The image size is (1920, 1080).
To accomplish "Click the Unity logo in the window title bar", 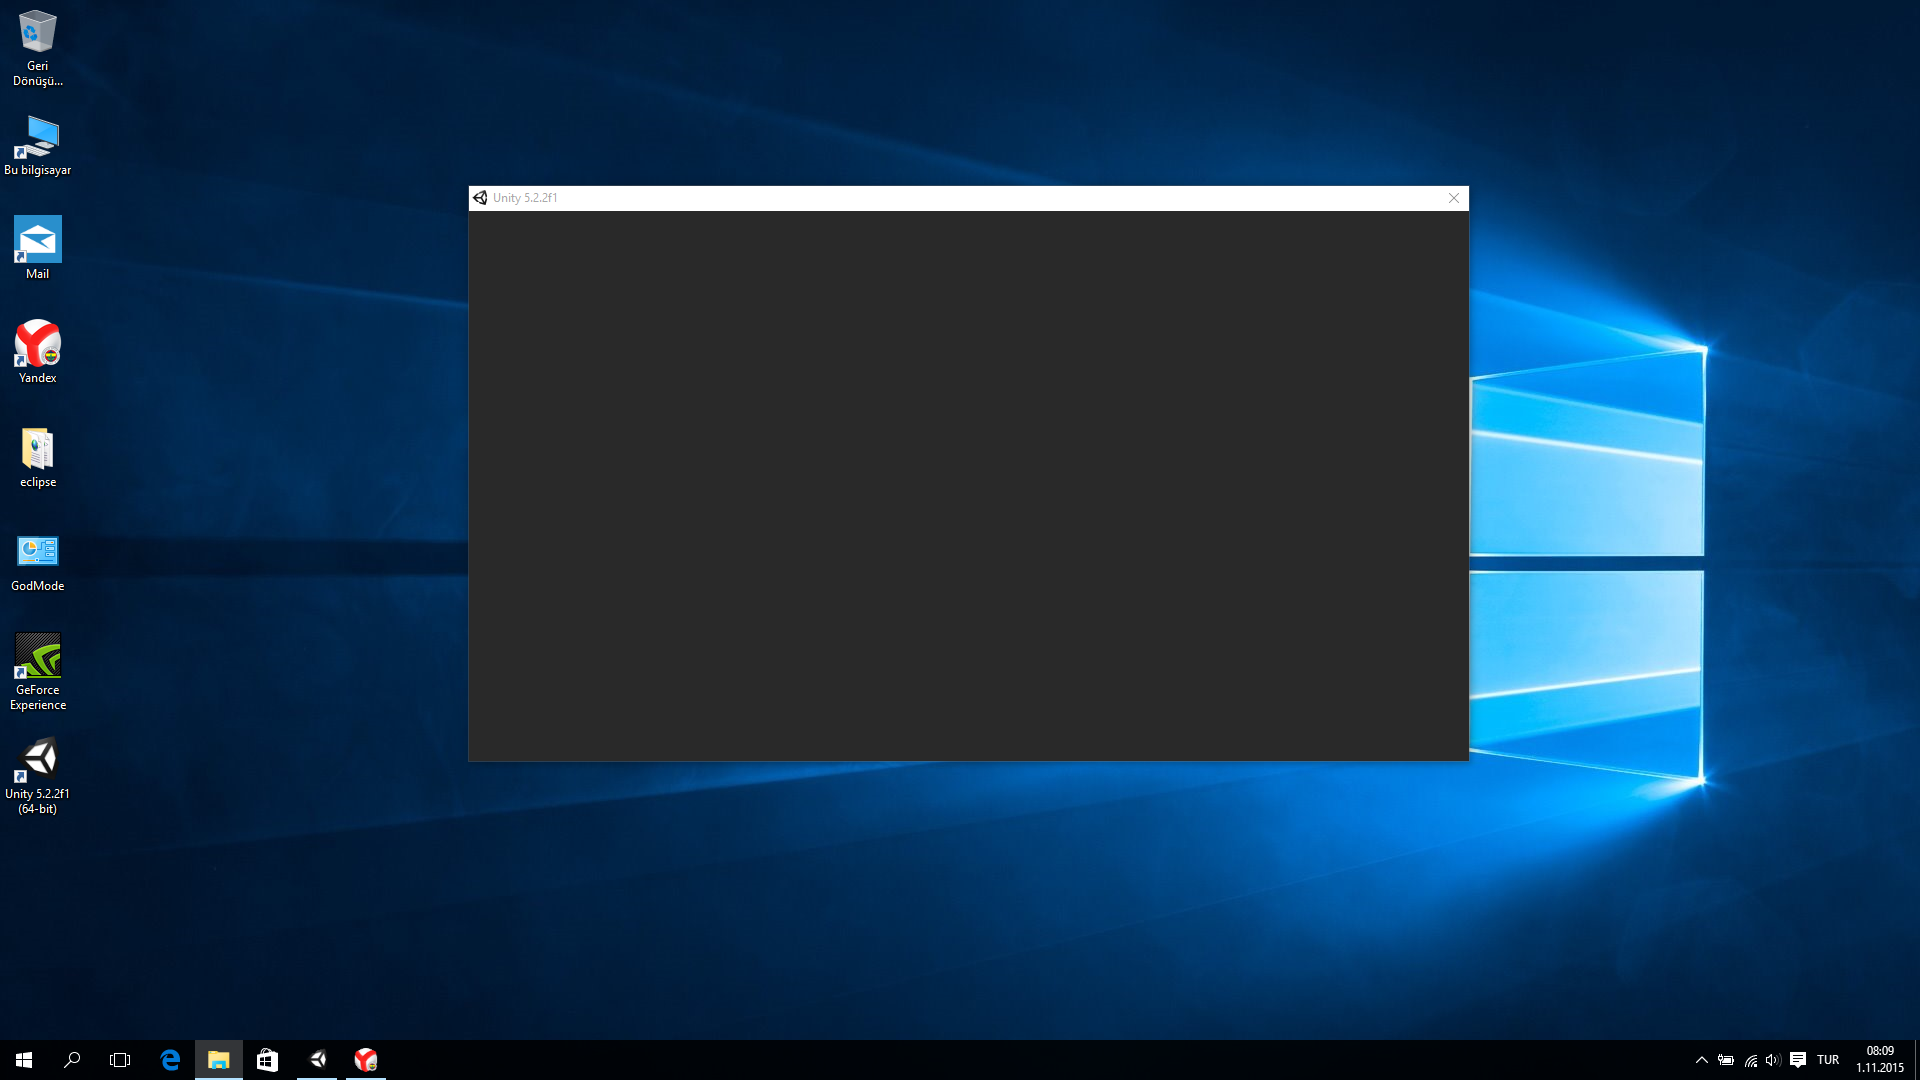I will 480,198.
